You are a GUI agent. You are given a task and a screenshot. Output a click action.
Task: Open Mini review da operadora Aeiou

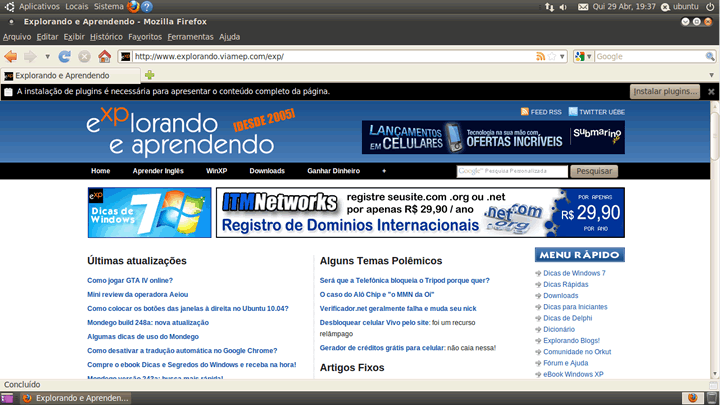[x=137, y=295]
